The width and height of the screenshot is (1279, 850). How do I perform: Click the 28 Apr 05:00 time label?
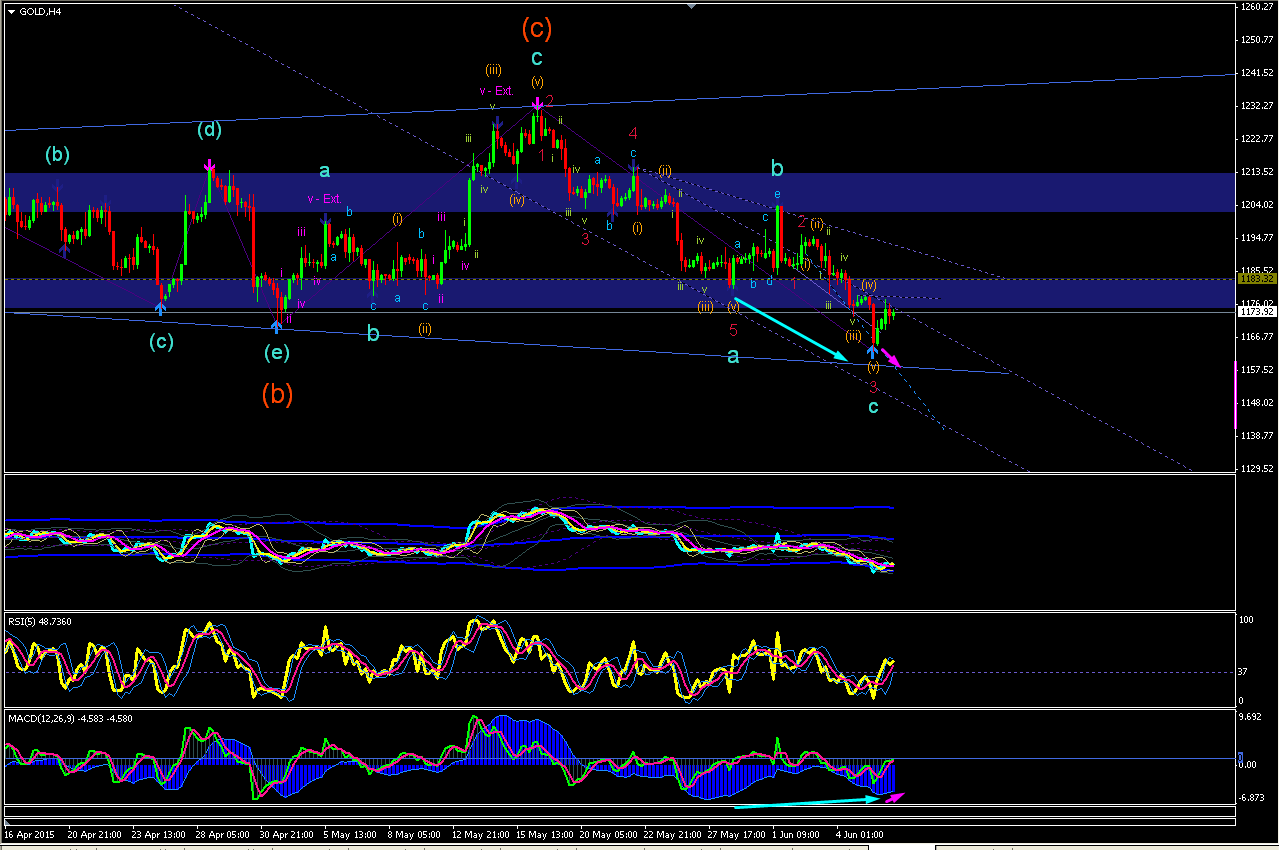click(221, 832)
